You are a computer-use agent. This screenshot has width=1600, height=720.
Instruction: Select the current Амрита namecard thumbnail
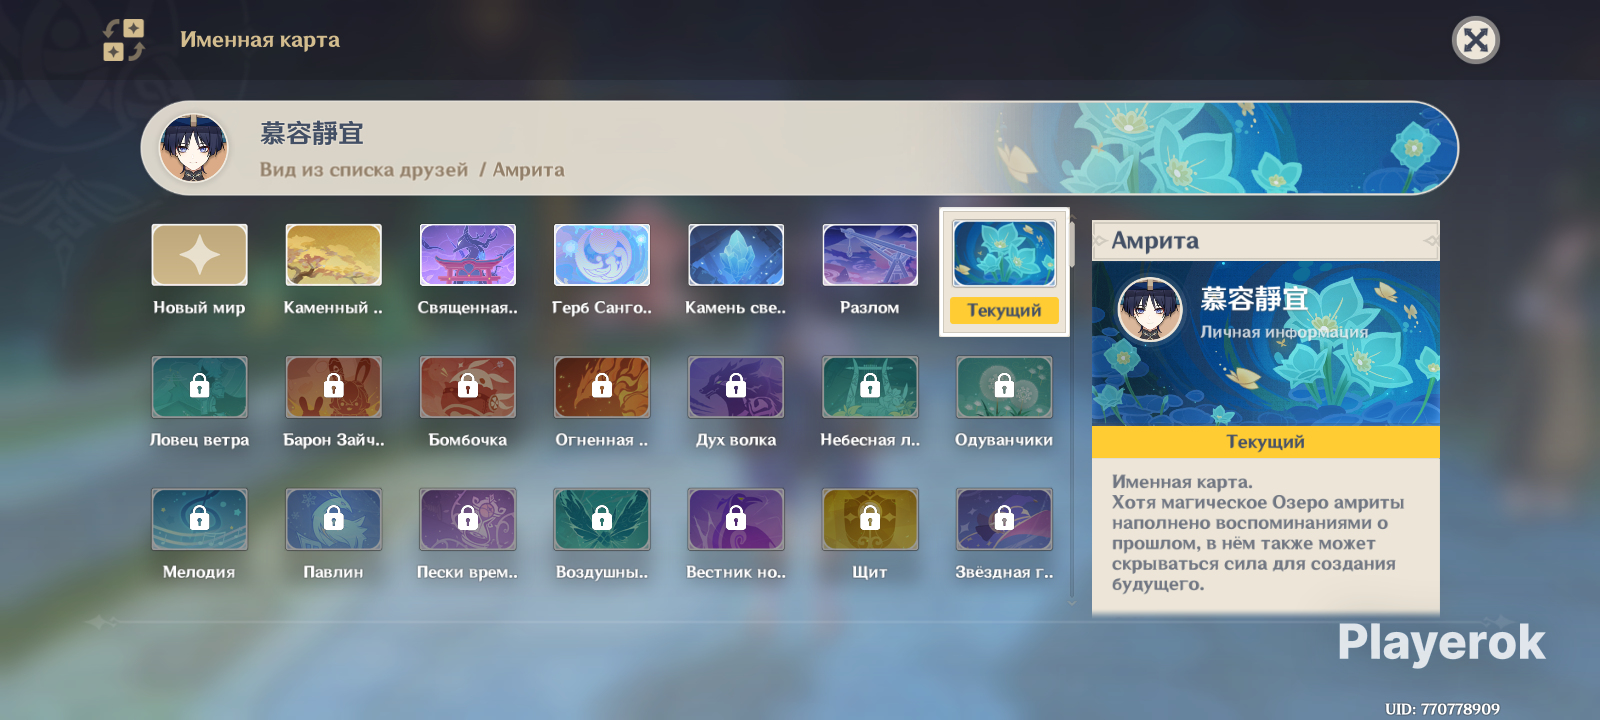pyautogui.click(x=1004, y=254)
